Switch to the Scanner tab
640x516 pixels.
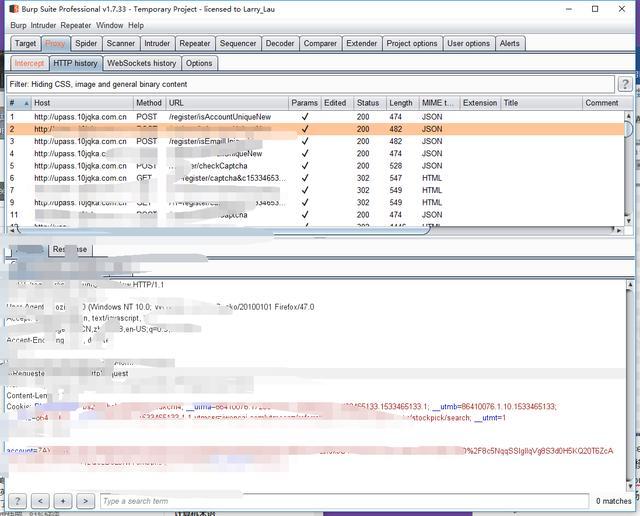click(120, 43)
